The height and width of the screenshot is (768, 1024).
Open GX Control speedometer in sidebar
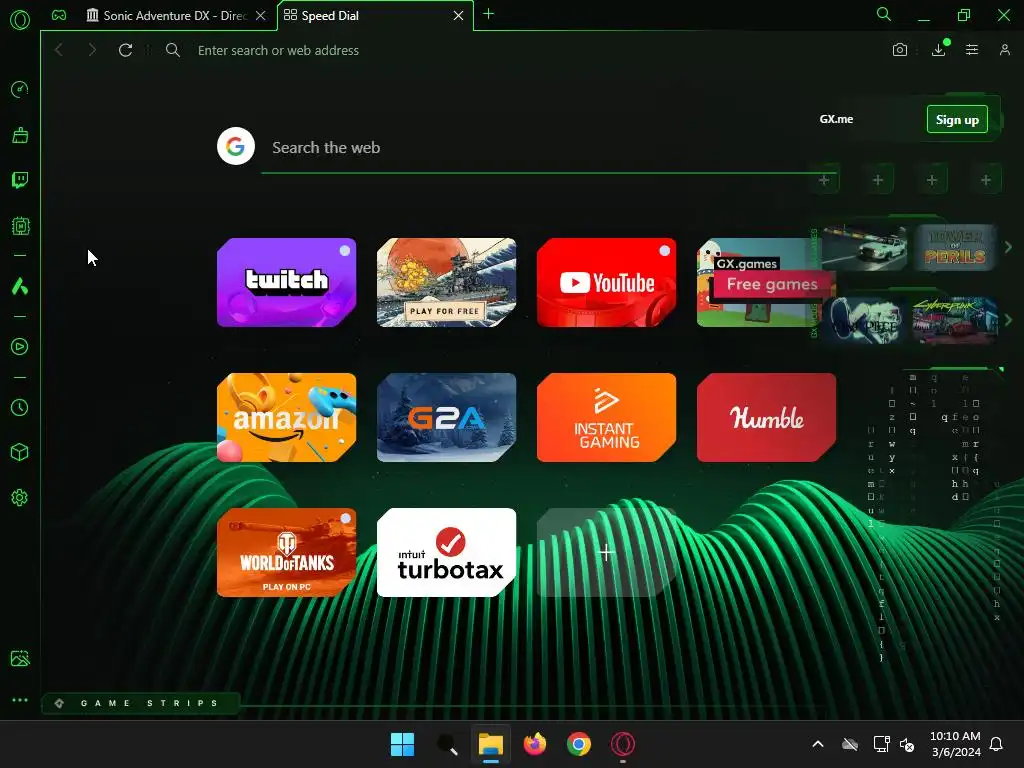point(20,89)
